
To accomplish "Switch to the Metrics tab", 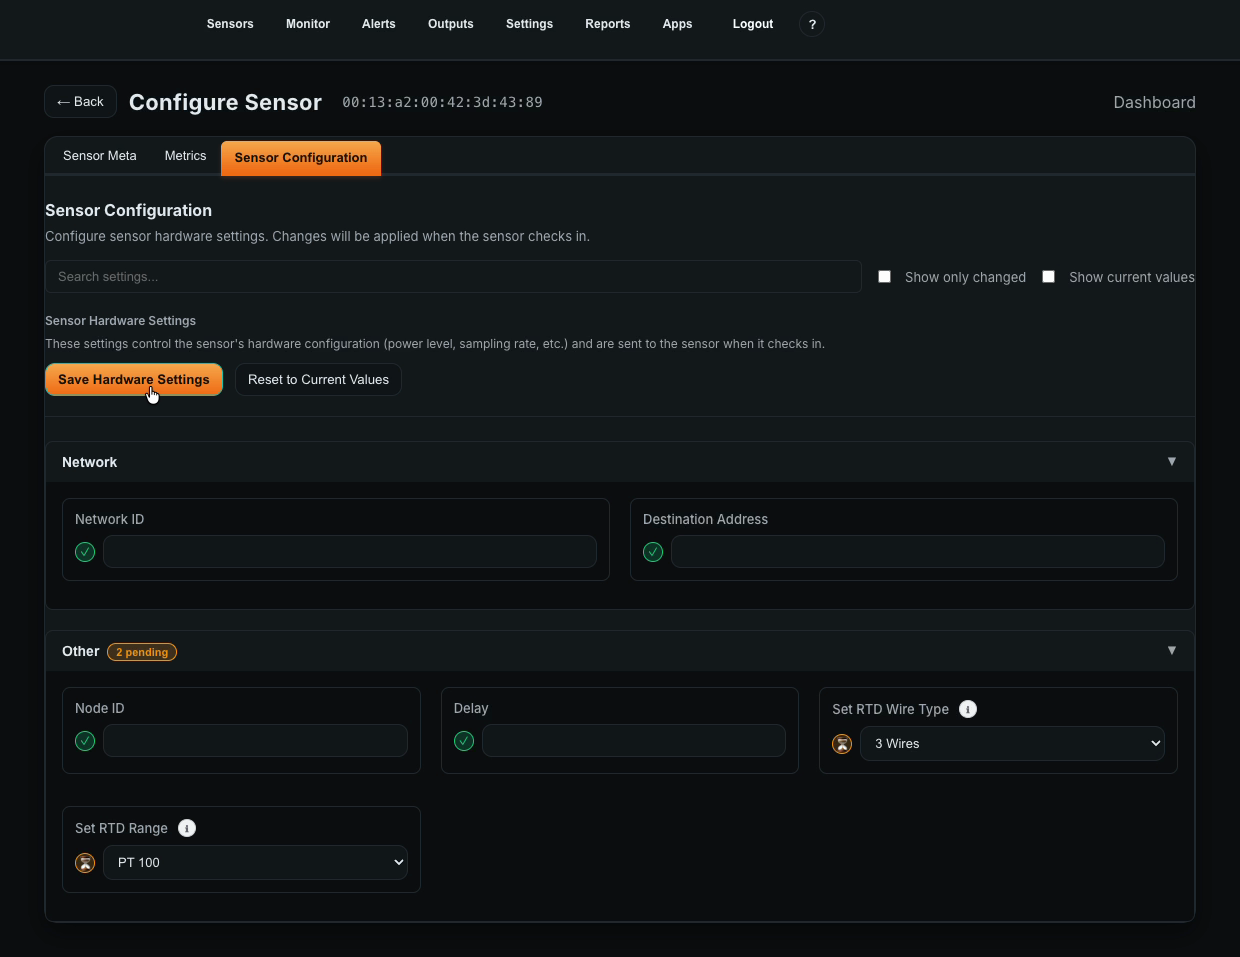I will (x=185, y=156).
